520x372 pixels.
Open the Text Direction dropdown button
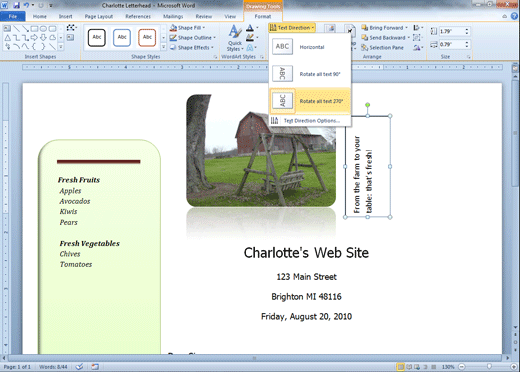pyautogui.click(x=292, y=28)
